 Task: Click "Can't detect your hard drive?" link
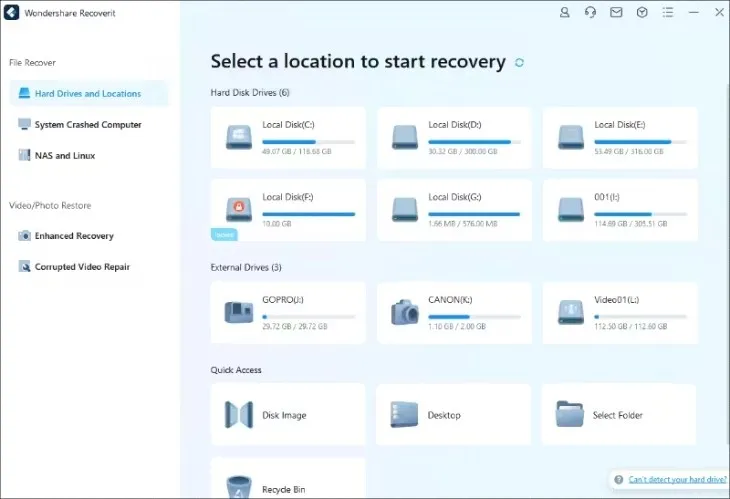tap(676, 480)
